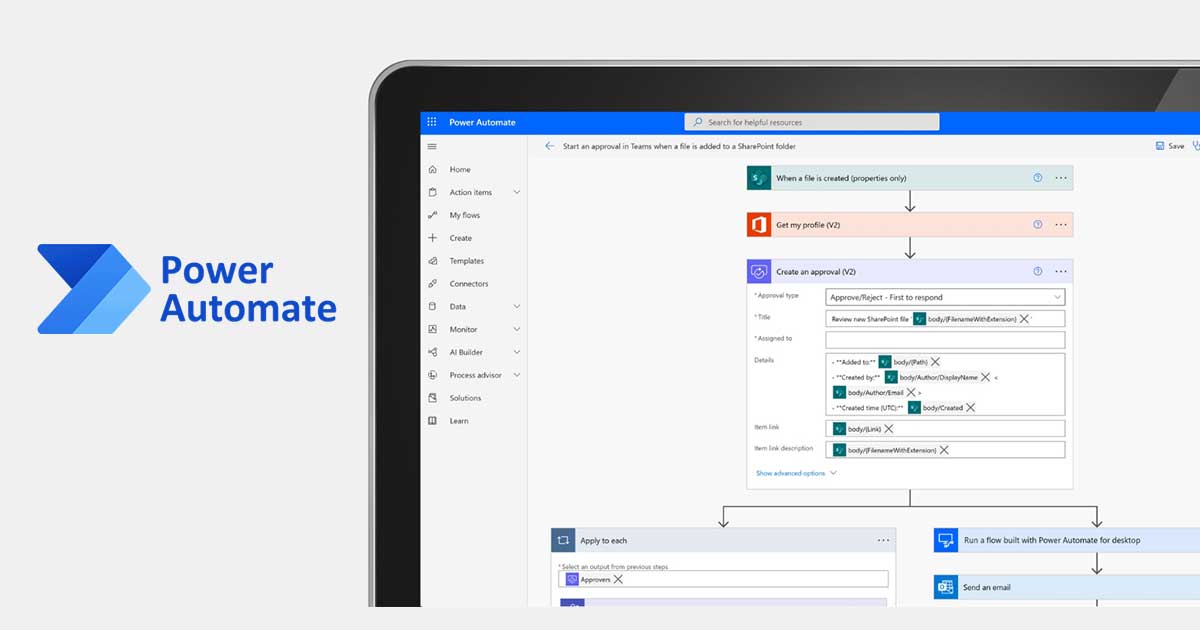Image resolution: width=1200 pixels, height=630 pixels.
Task: Expand Run a flow built with Power Automate
Action: click(x=1067, y=540)
